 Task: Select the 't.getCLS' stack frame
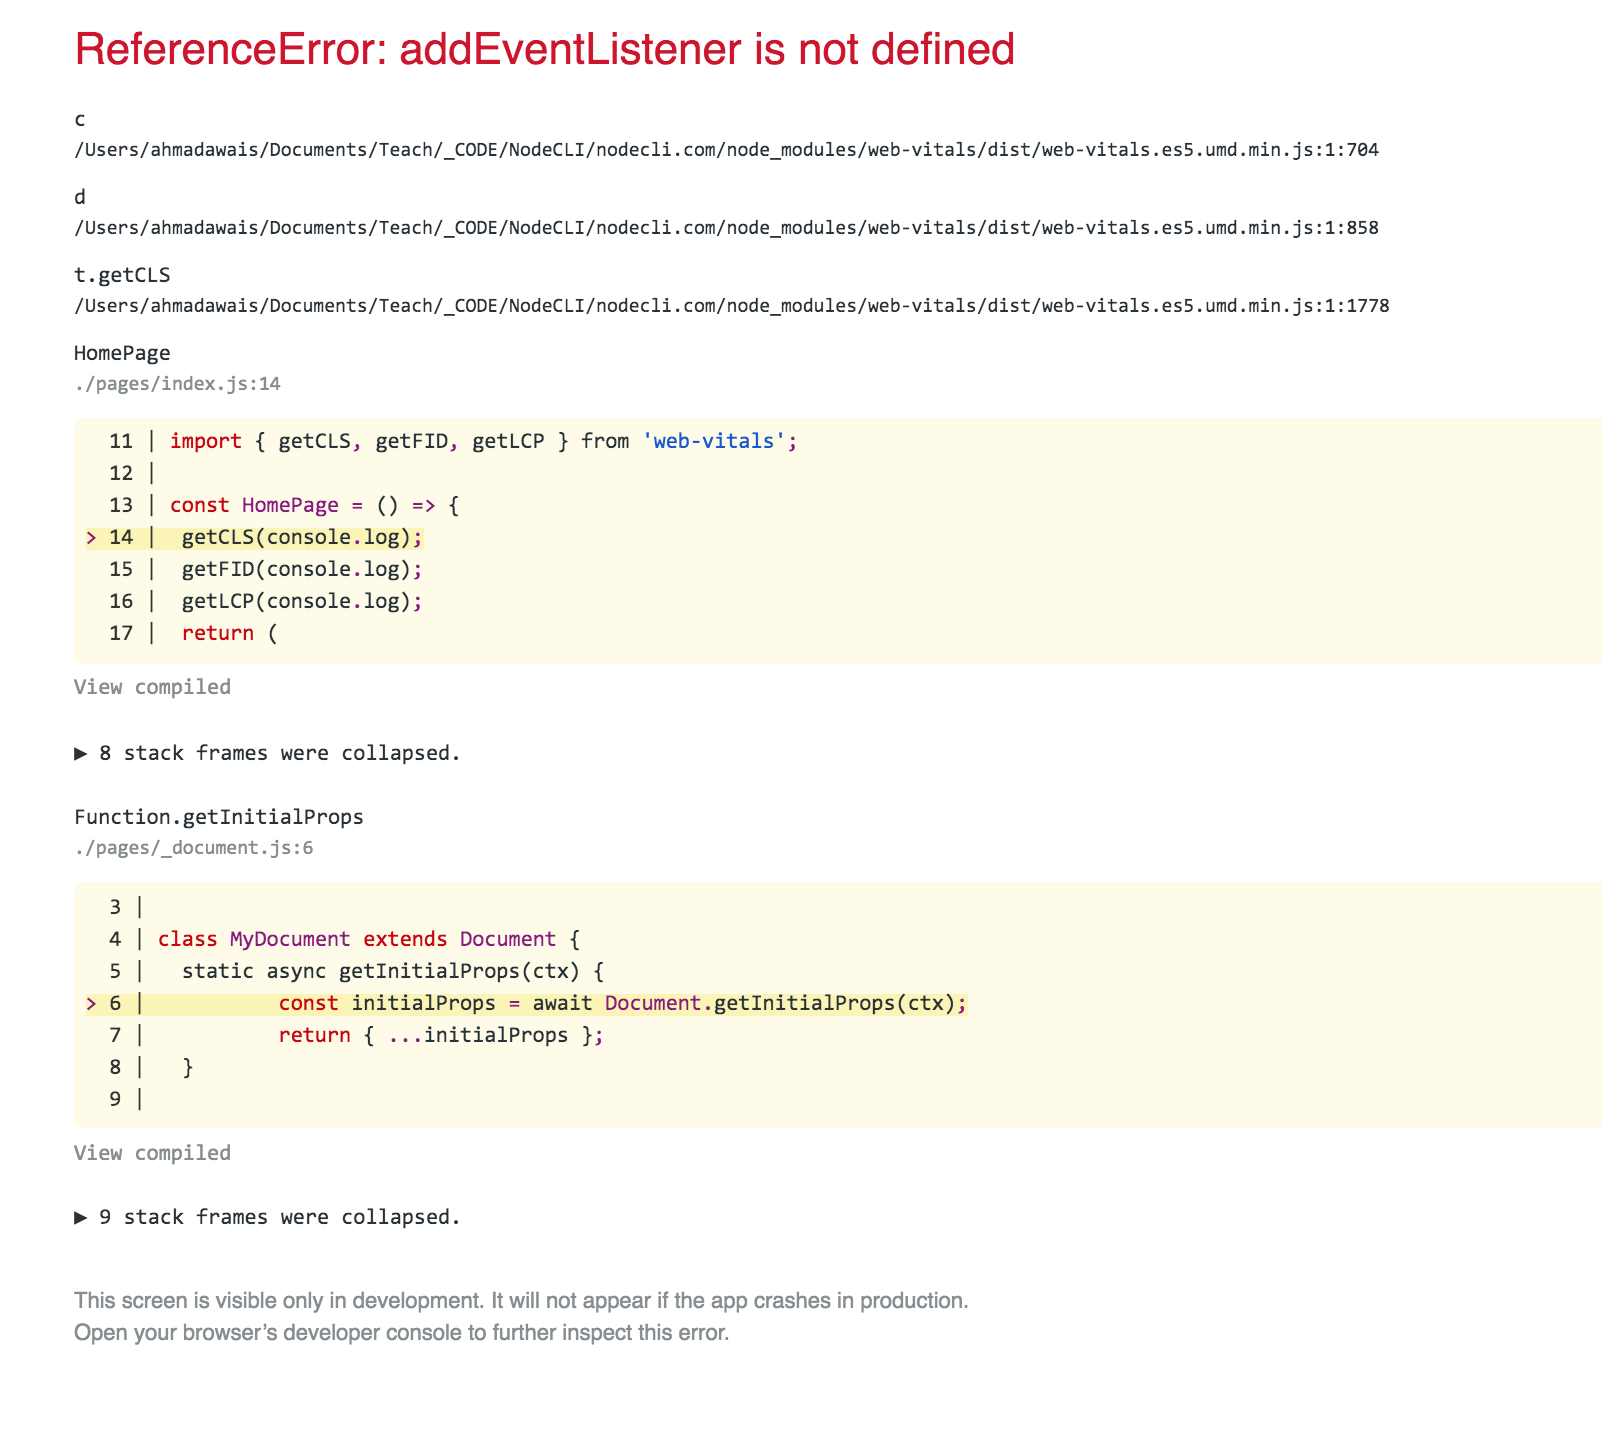[121, 274]
